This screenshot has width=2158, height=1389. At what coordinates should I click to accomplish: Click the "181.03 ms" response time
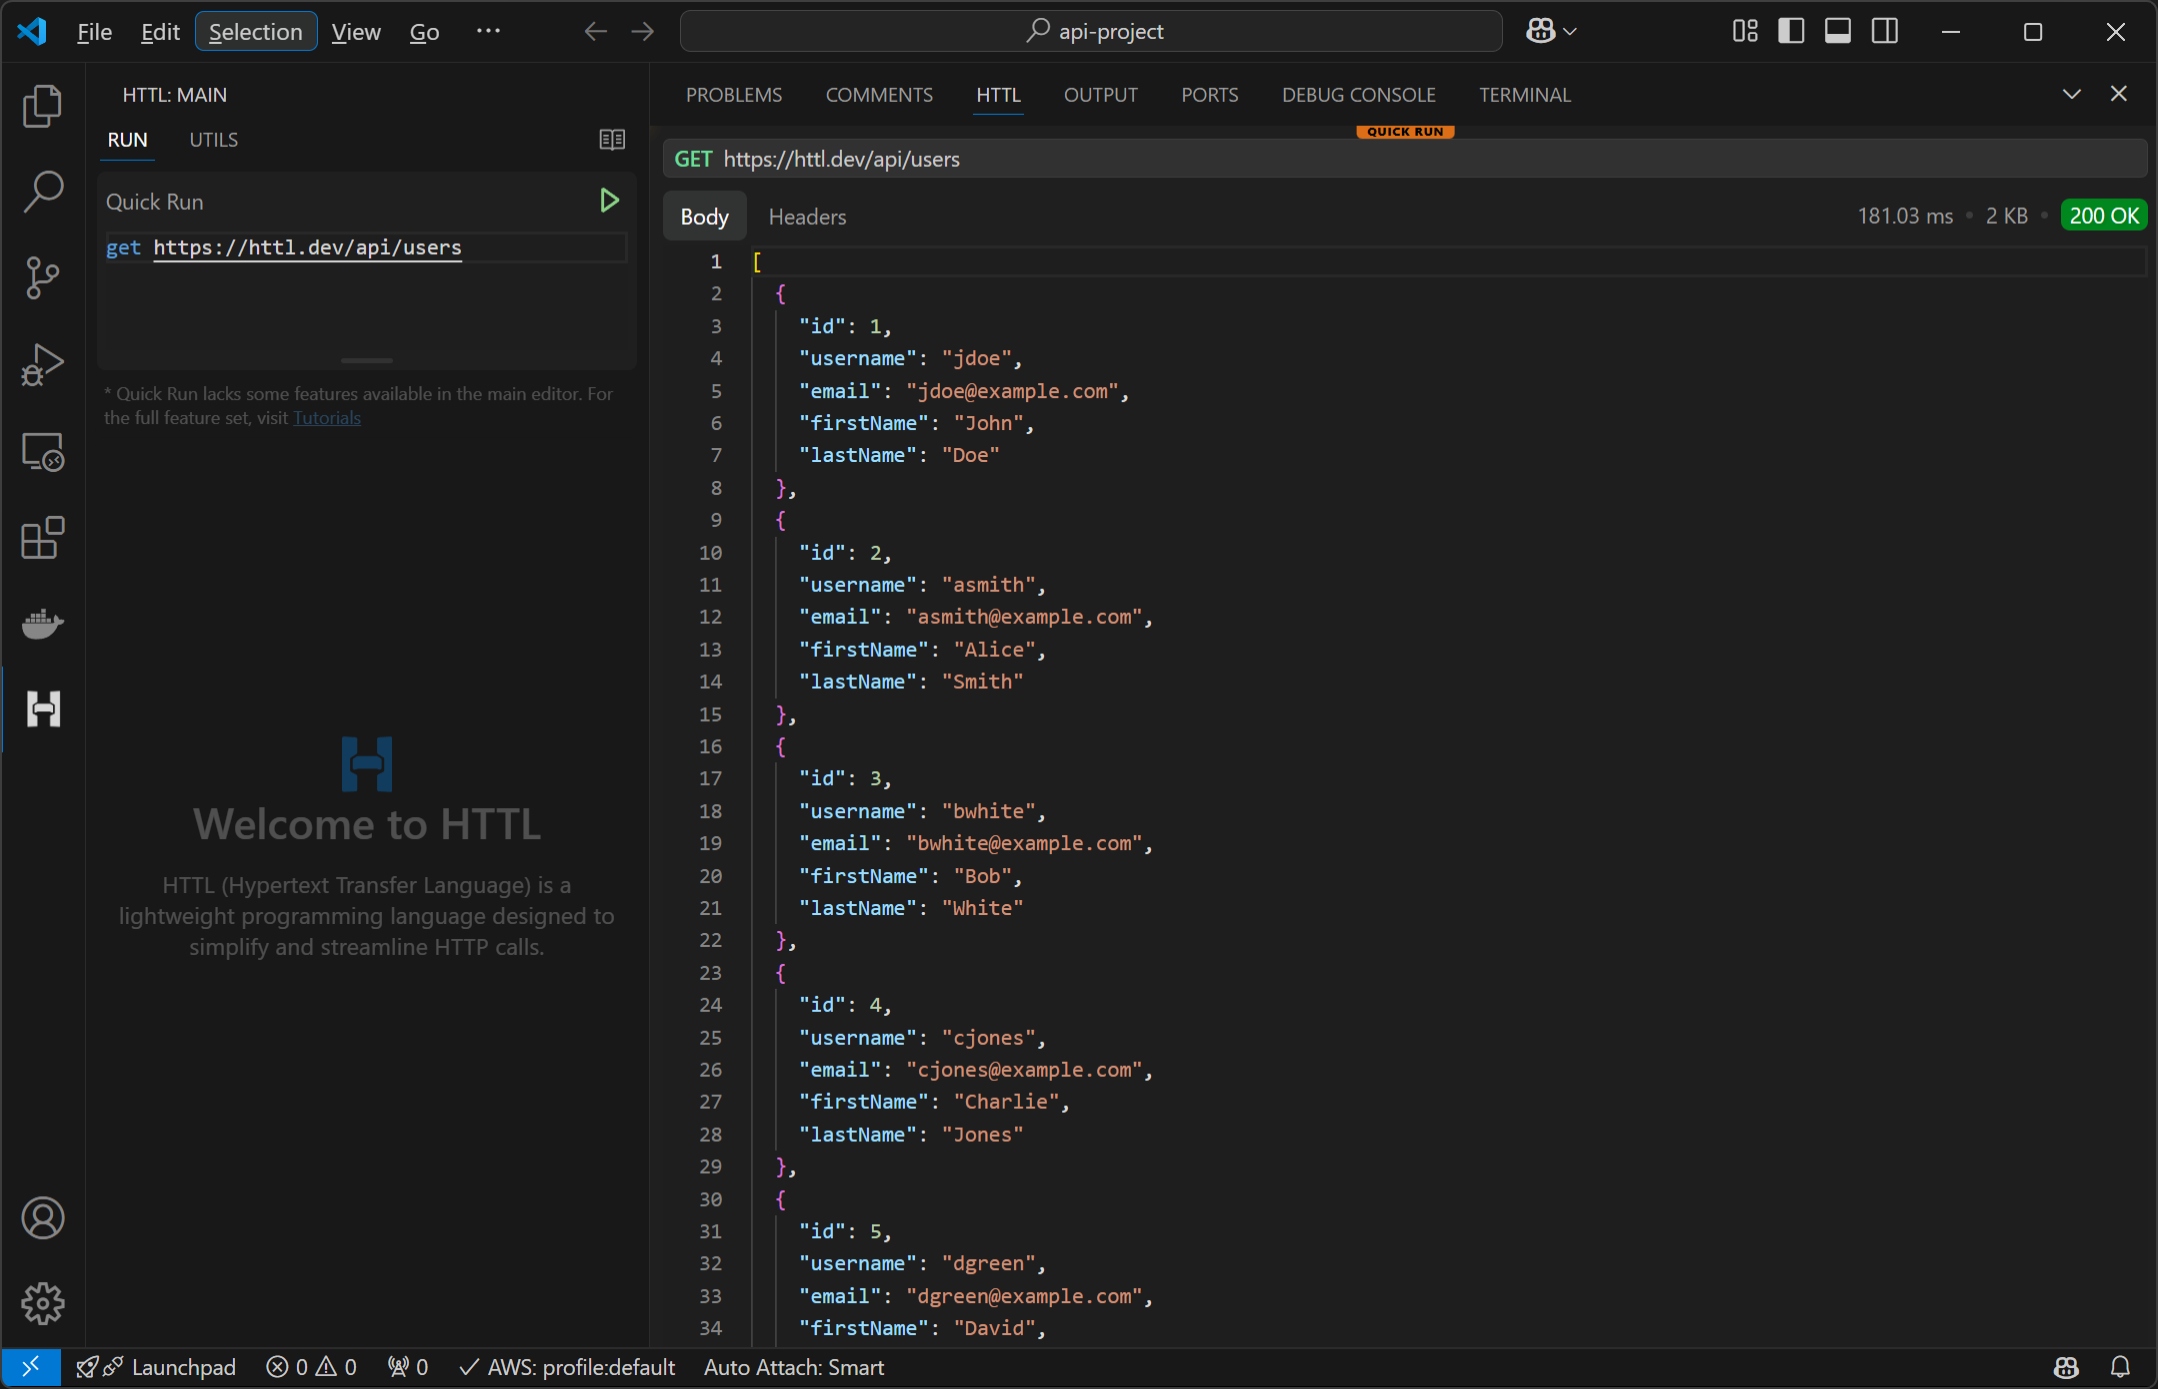(1905, 216)
